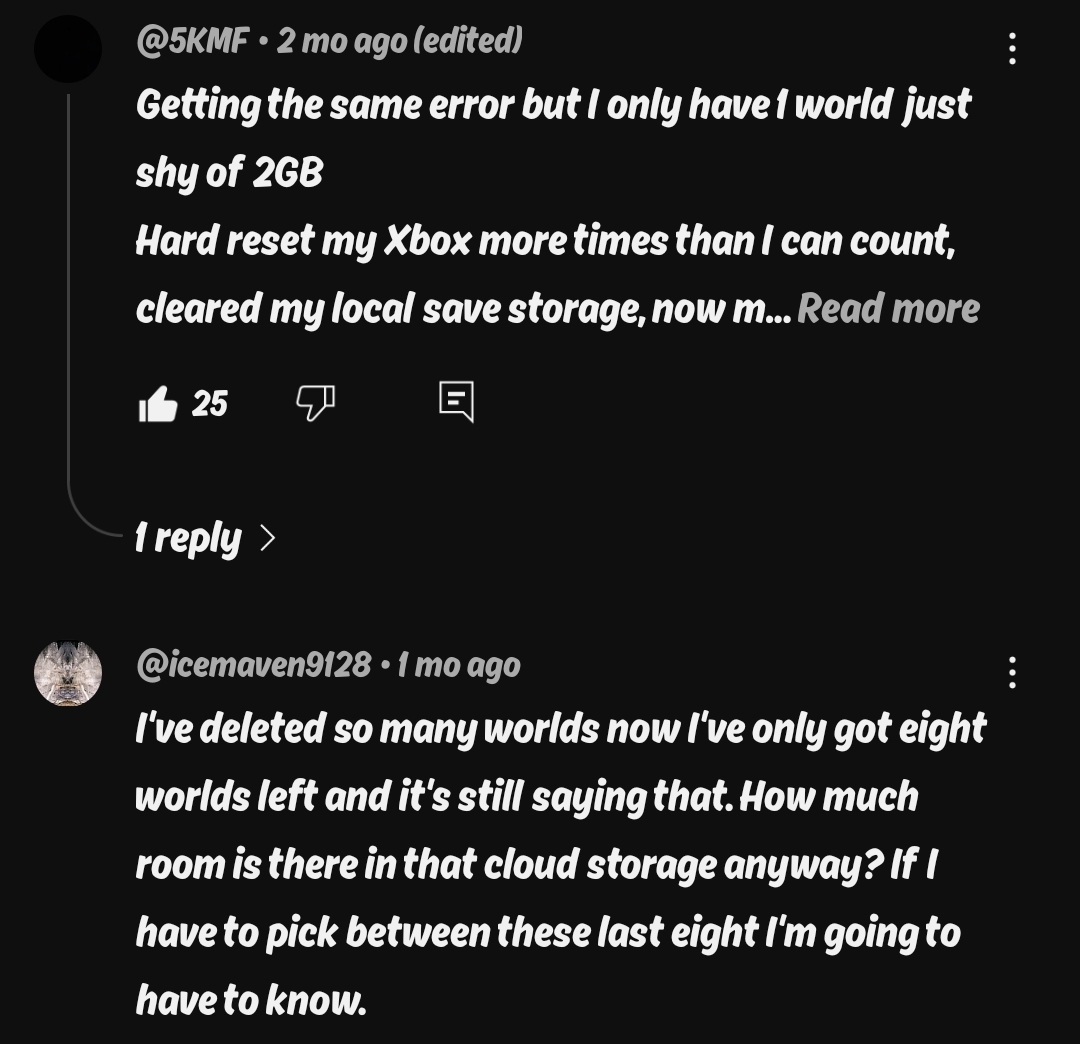Screen dimensions: 1080x1044
Task: Open more options for @5KMF's comment
Action: click(x=1012, y=48)
